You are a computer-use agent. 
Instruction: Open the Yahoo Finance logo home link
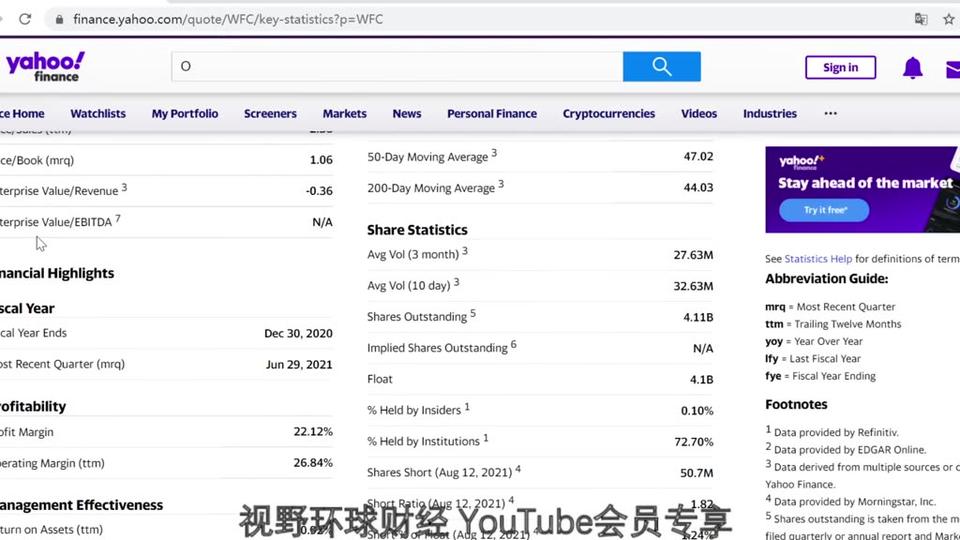45,66
